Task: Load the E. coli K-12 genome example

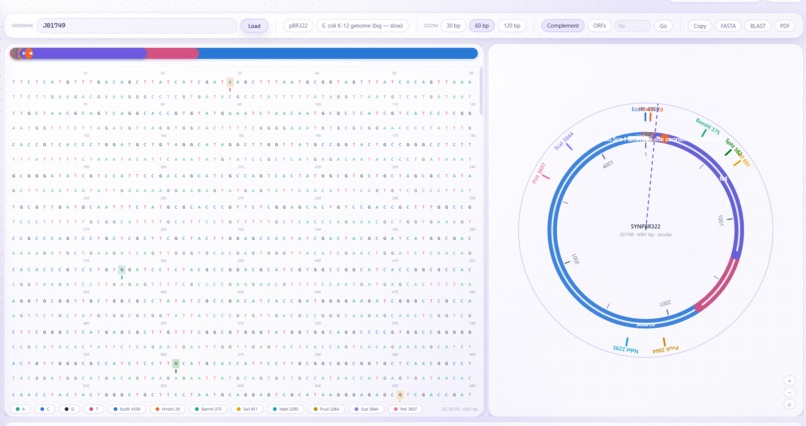Action: click(x=362, y=26)
